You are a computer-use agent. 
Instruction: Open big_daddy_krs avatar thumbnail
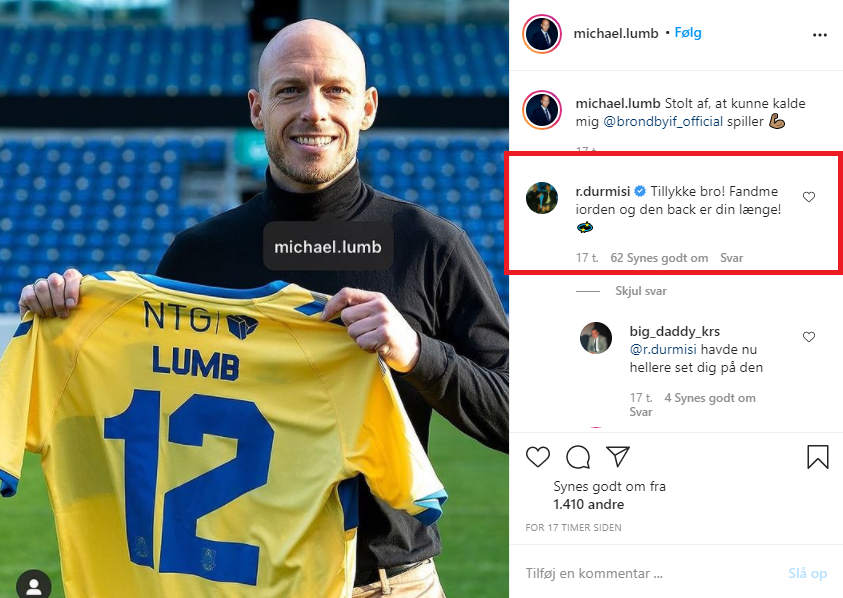coord(596,338)
